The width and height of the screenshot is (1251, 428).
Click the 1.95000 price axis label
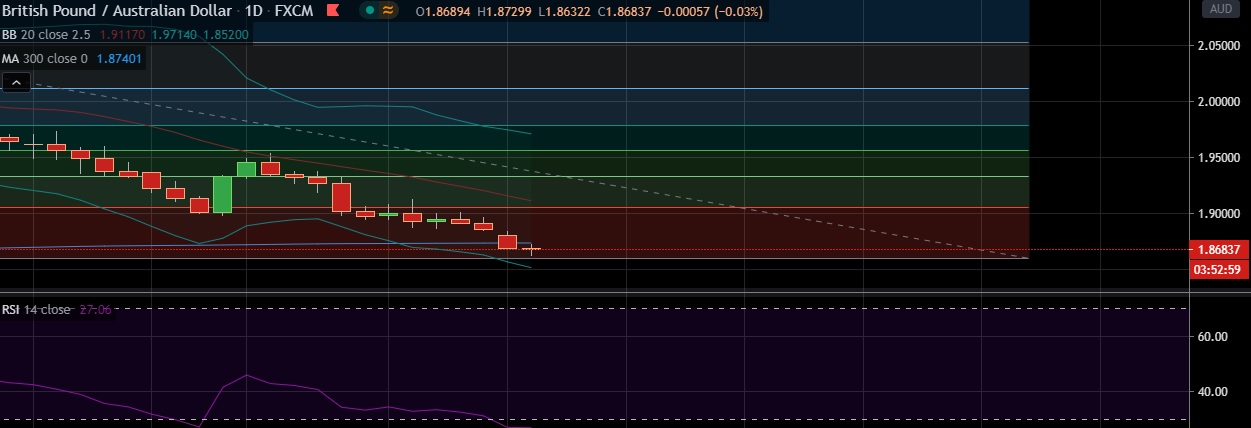[1218, 158]
